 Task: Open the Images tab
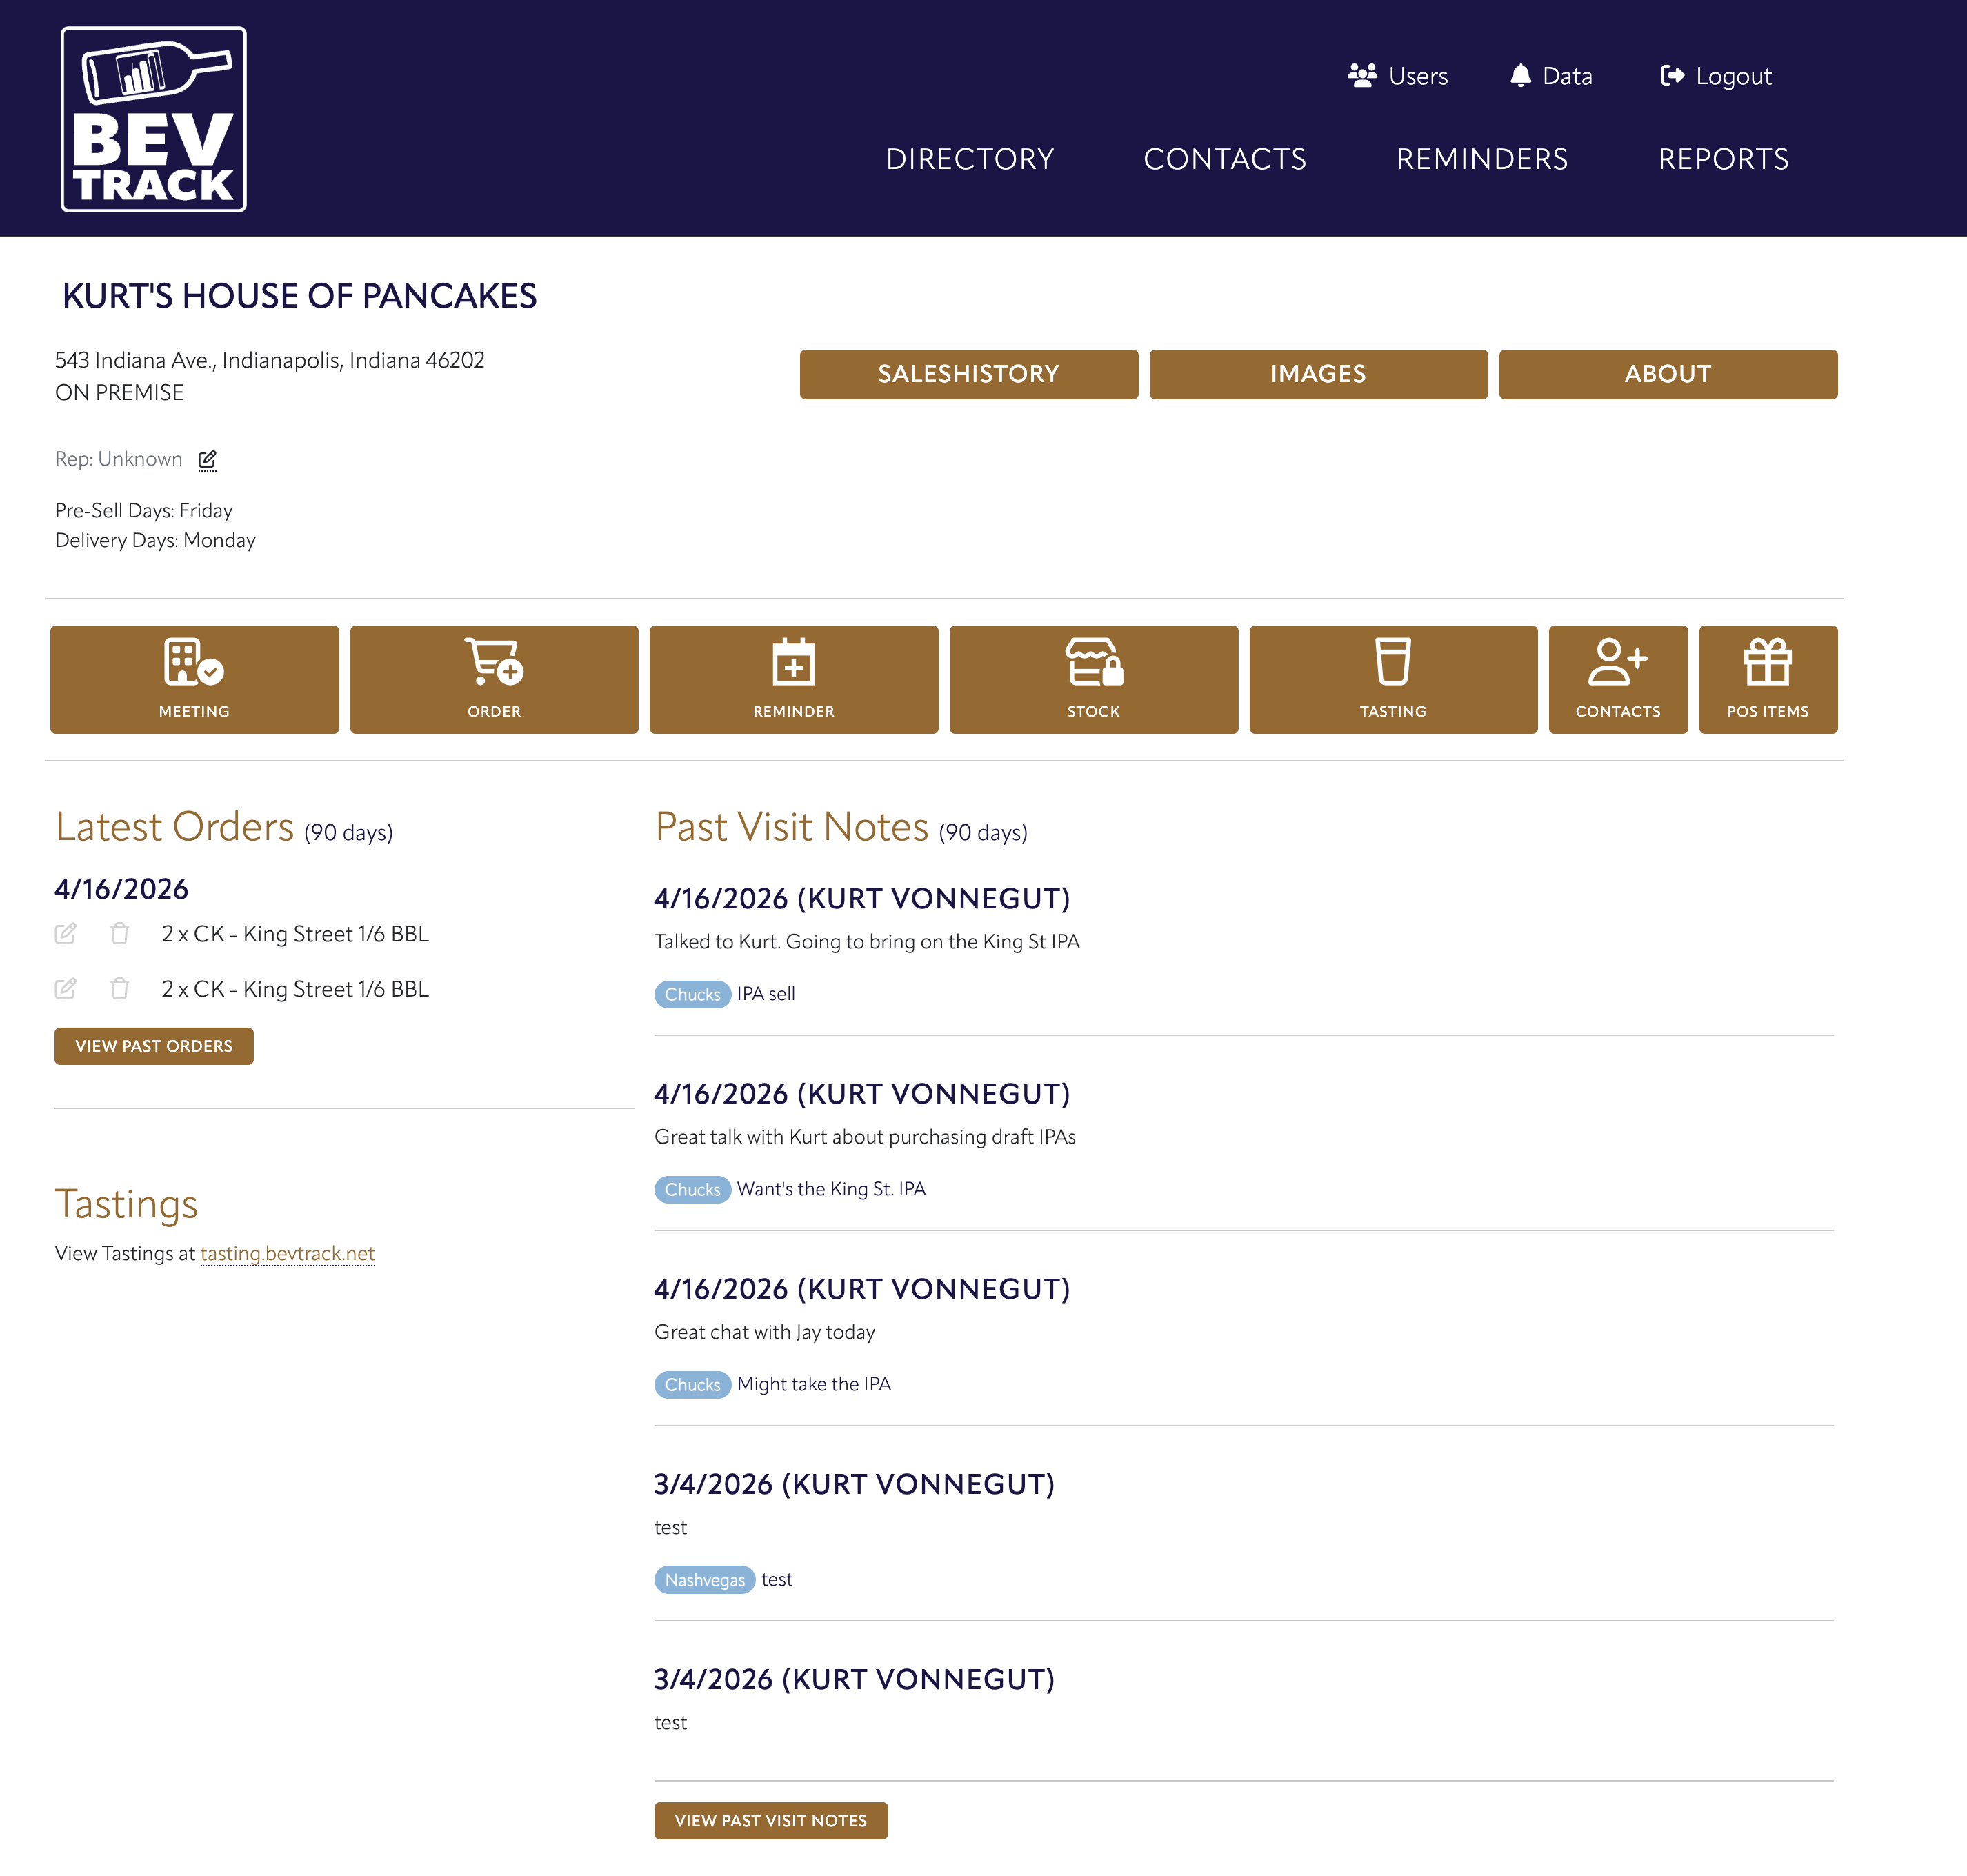tap(1318, 374)
